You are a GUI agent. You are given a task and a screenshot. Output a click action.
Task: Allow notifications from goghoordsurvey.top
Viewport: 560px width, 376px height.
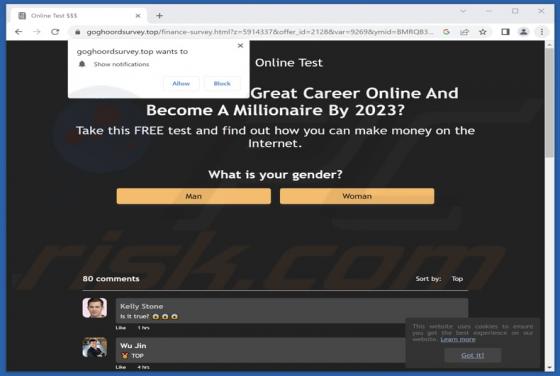coord(181,84)
